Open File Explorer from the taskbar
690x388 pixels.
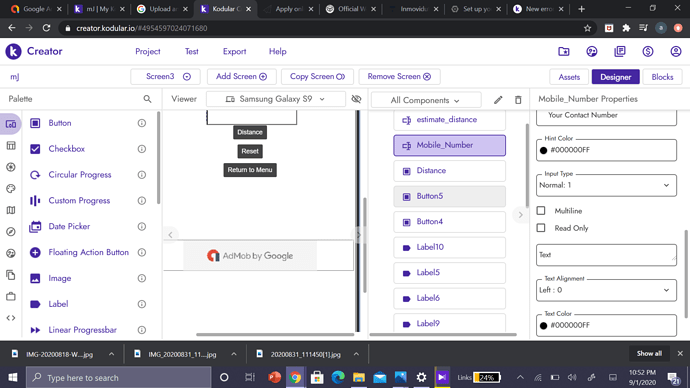359,377
